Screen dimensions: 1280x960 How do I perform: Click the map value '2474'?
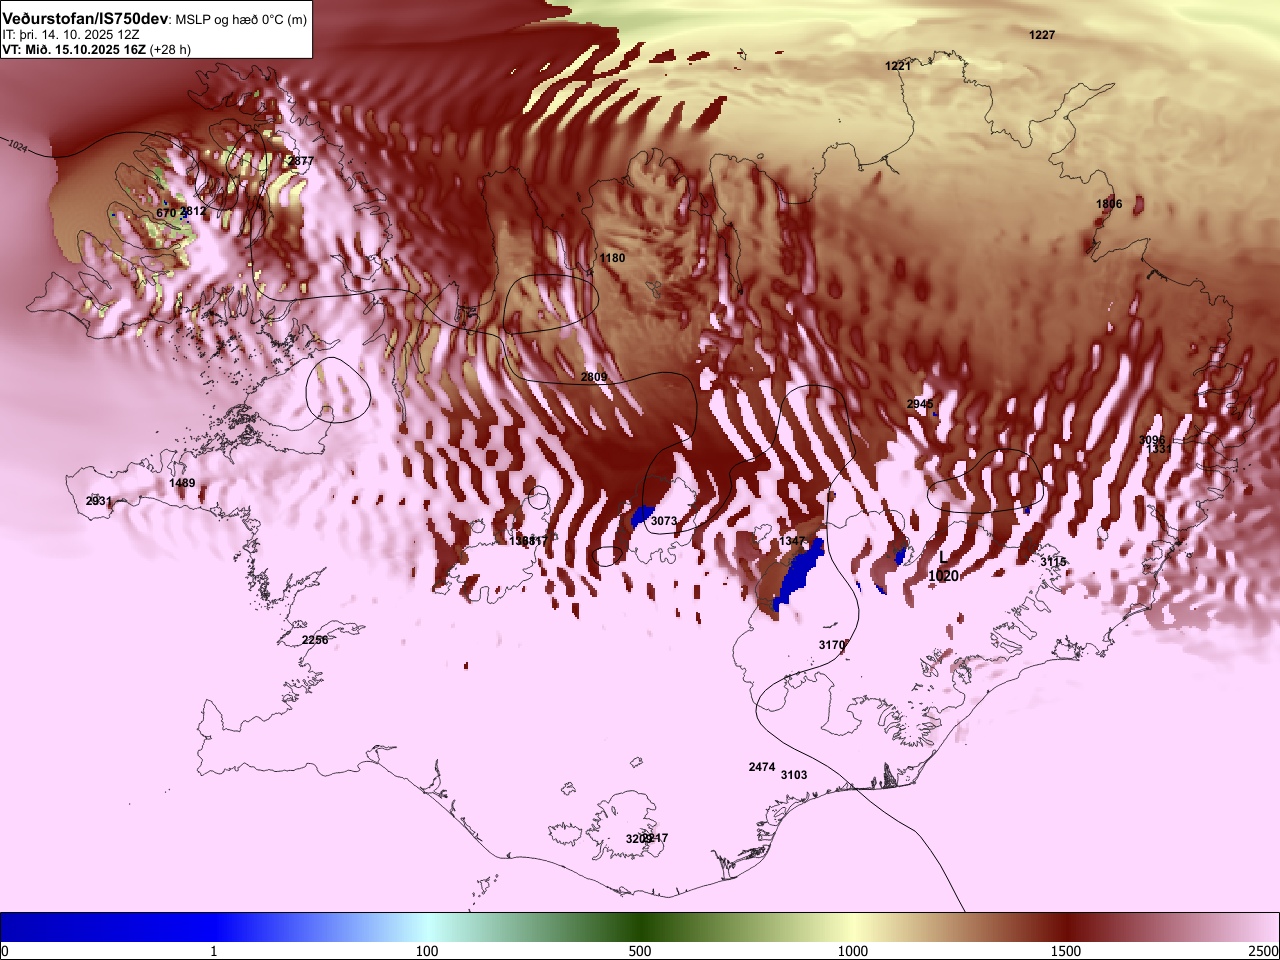click(x=762, y=767)
